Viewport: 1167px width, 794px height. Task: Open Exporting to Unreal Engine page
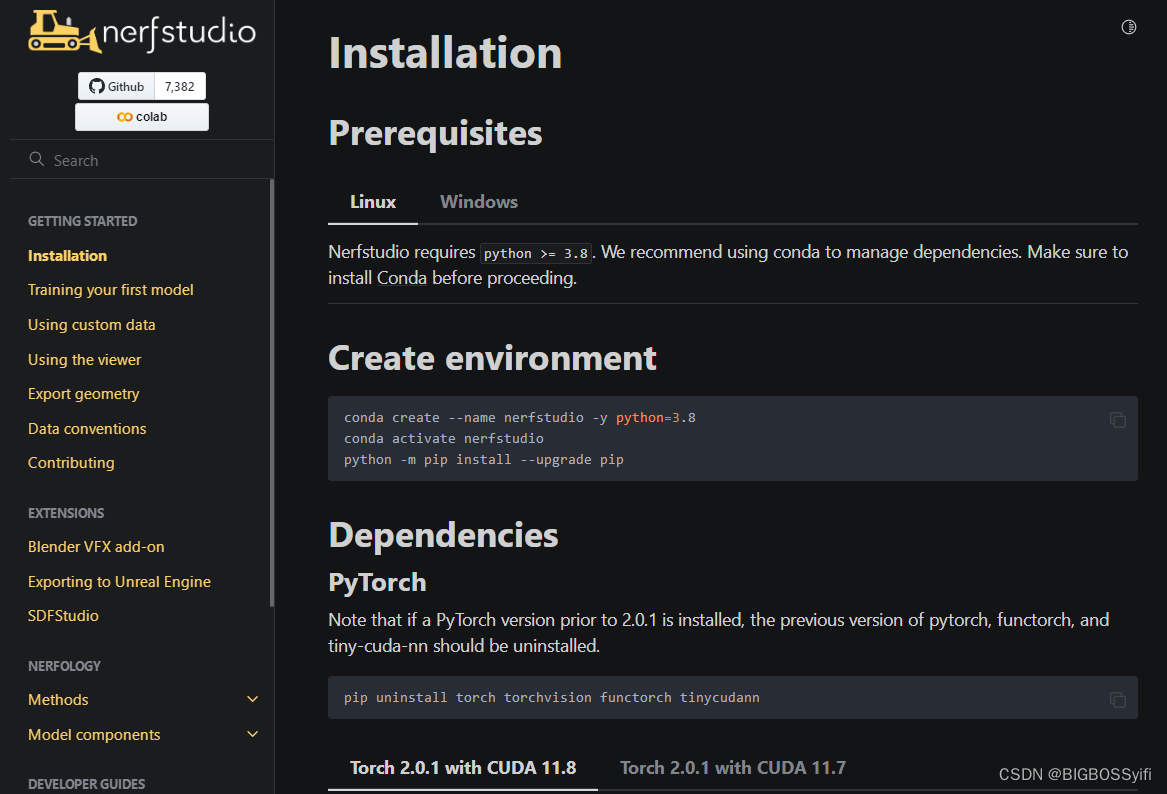(119, 581)
